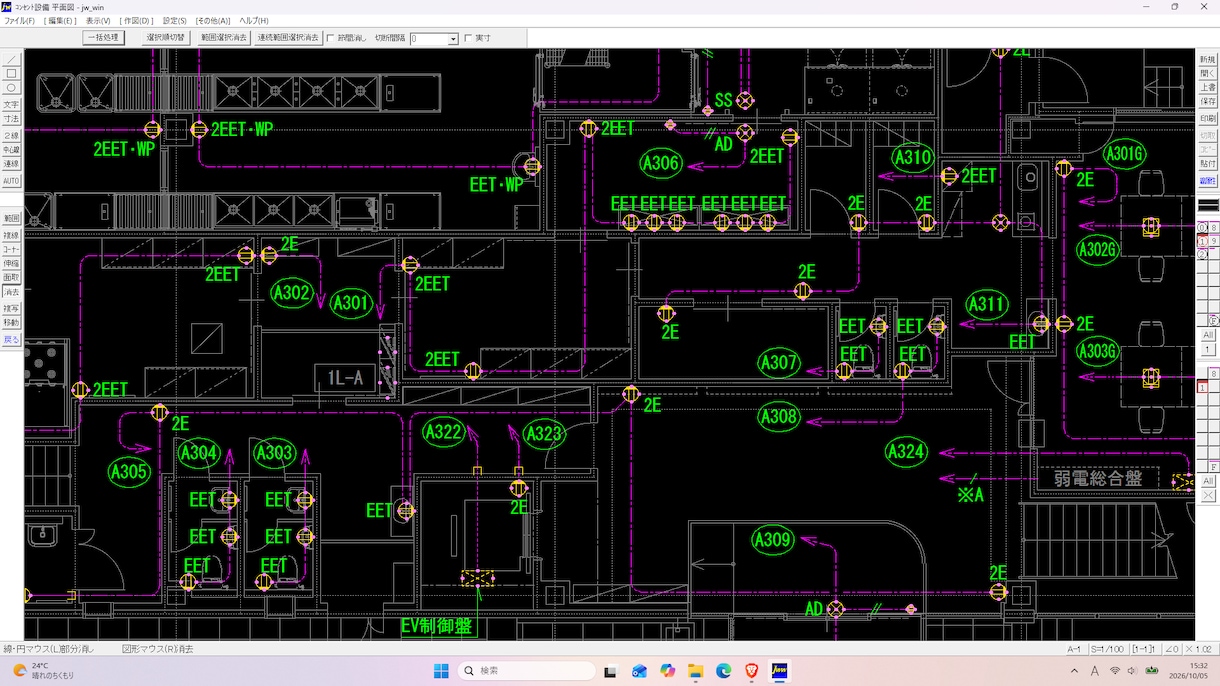
Task: Click the 新規 new file button
Action: tap(1208, 60)
